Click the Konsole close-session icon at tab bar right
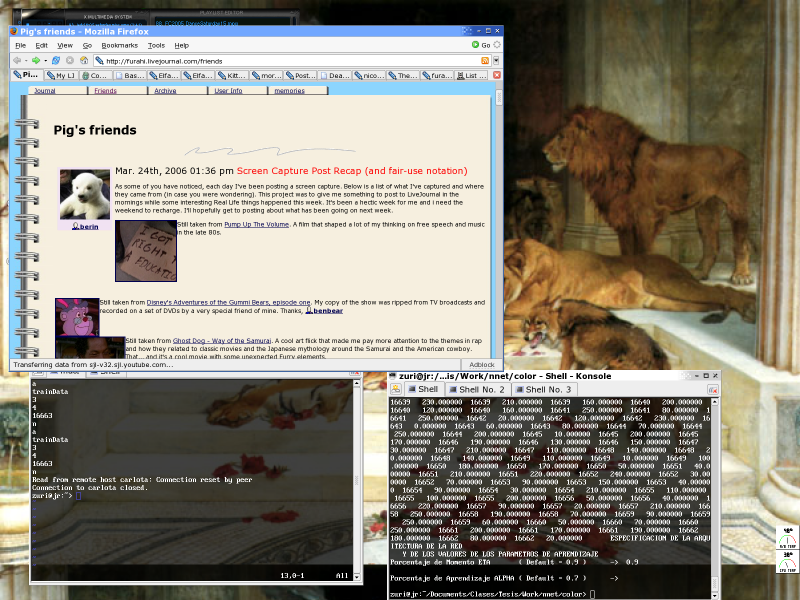Viewport: 800px width, 600px height. pyautogui.click(x=711, y=389)
